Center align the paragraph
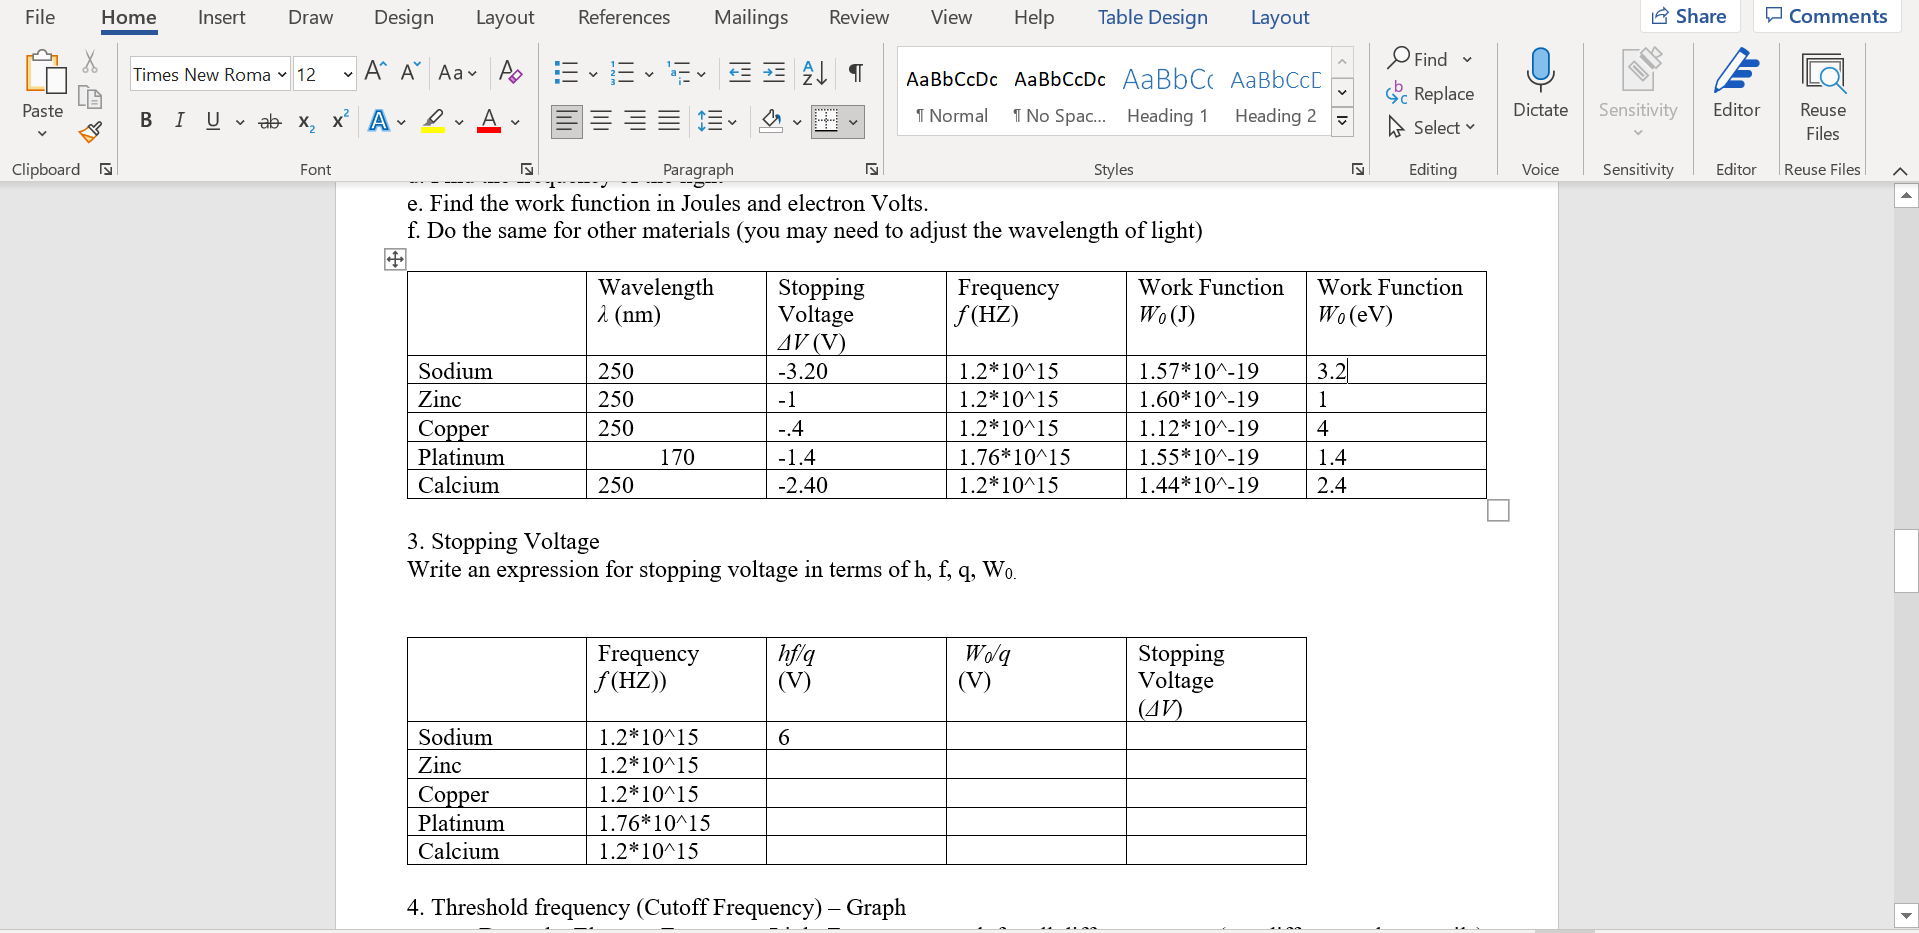The image size is (1919, 933). (601, 122)
